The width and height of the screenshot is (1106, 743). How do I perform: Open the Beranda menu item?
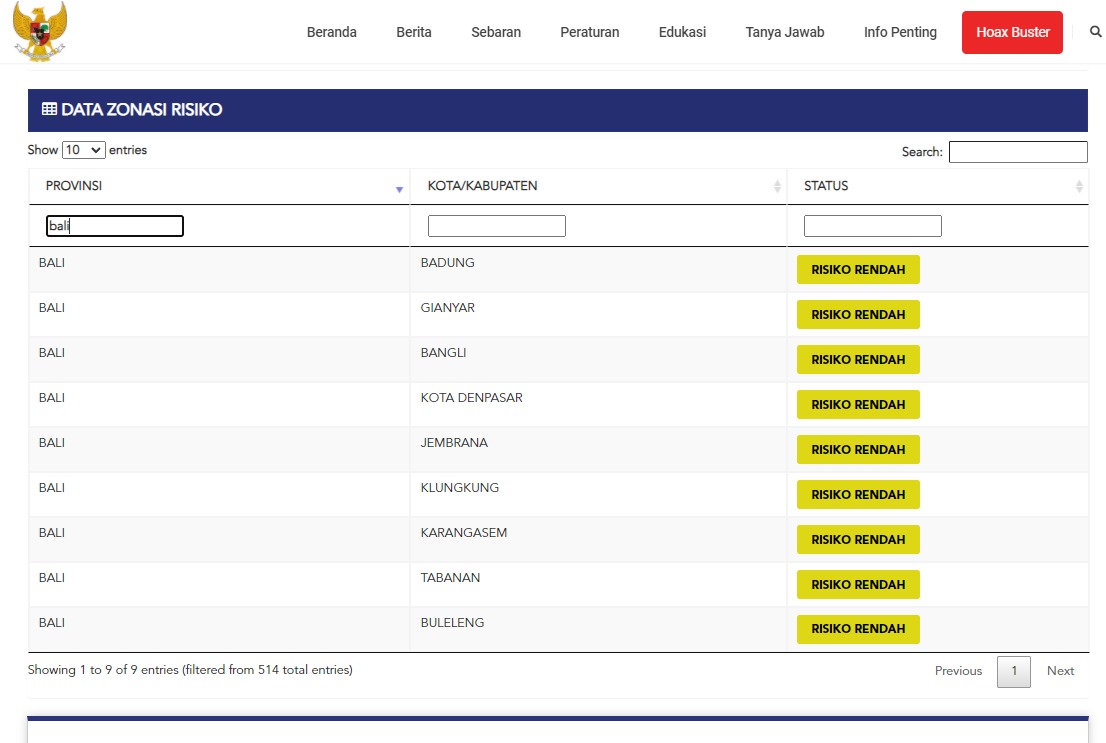pos(331,32)
